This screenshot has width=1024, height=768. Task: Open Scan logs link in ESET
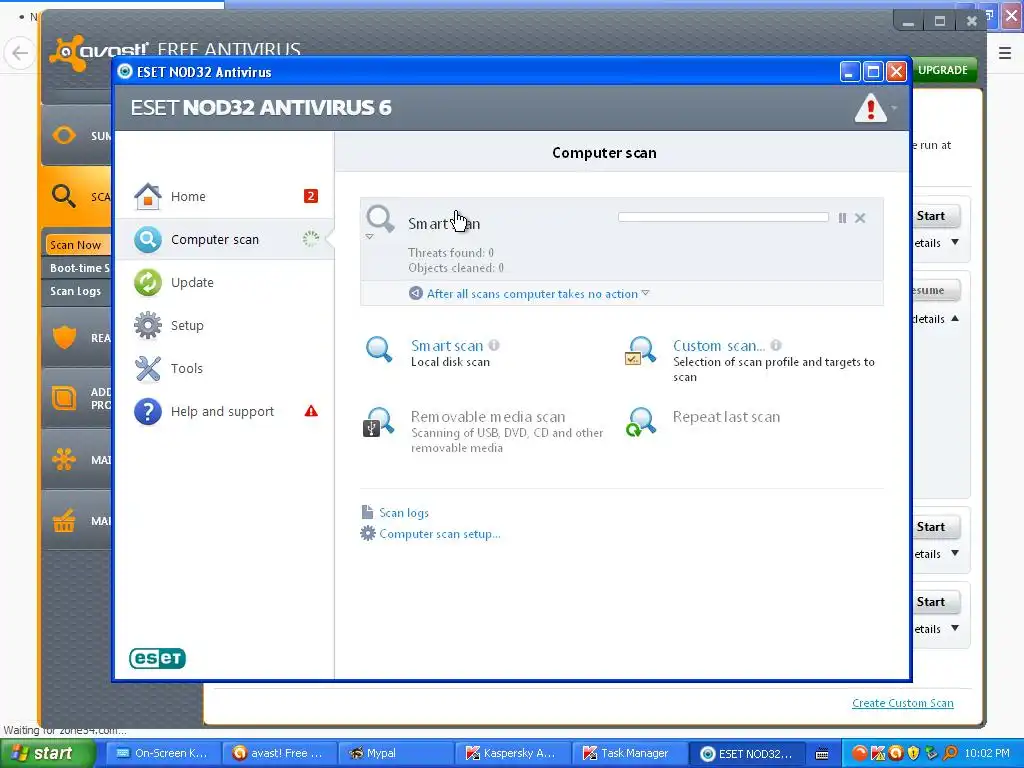tap(404, 513)
